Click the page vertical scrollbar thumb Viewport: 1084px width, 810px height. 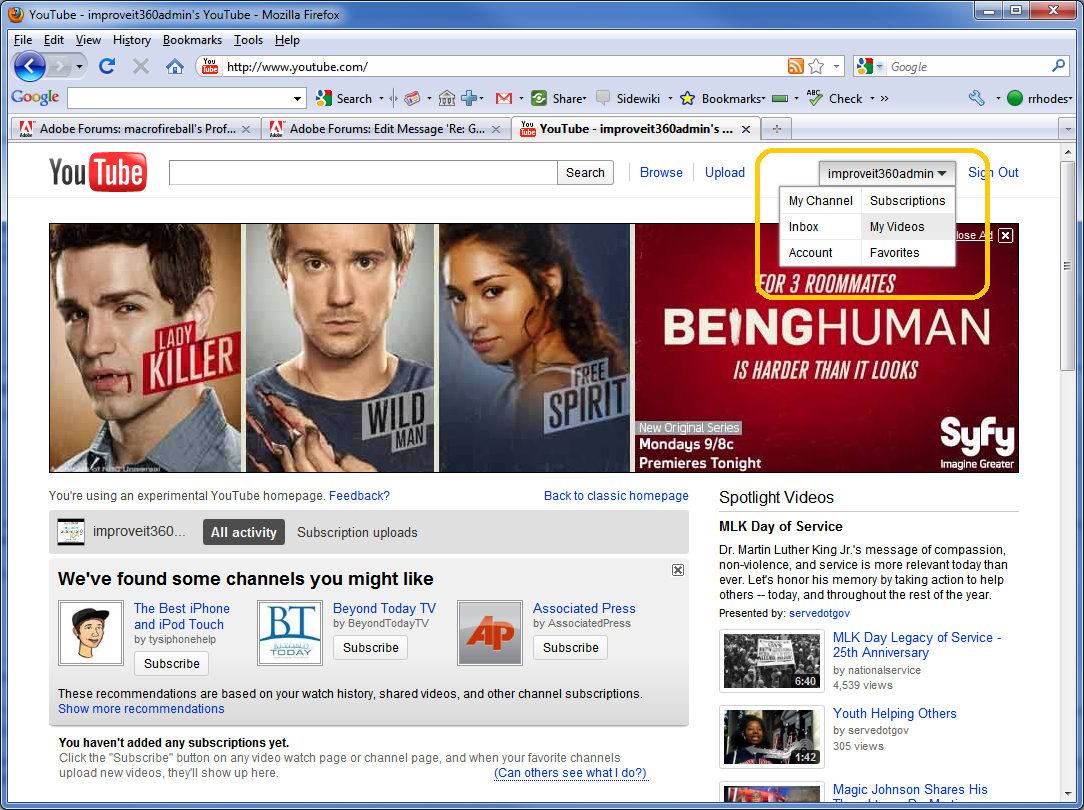(x=1067, y=266)
